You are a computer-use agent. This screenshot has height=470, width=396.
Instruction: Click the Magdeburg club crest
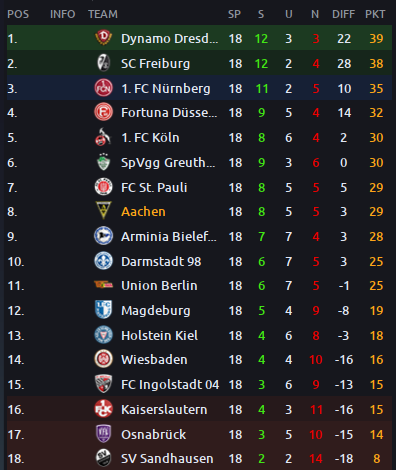[x=103, y=310]
